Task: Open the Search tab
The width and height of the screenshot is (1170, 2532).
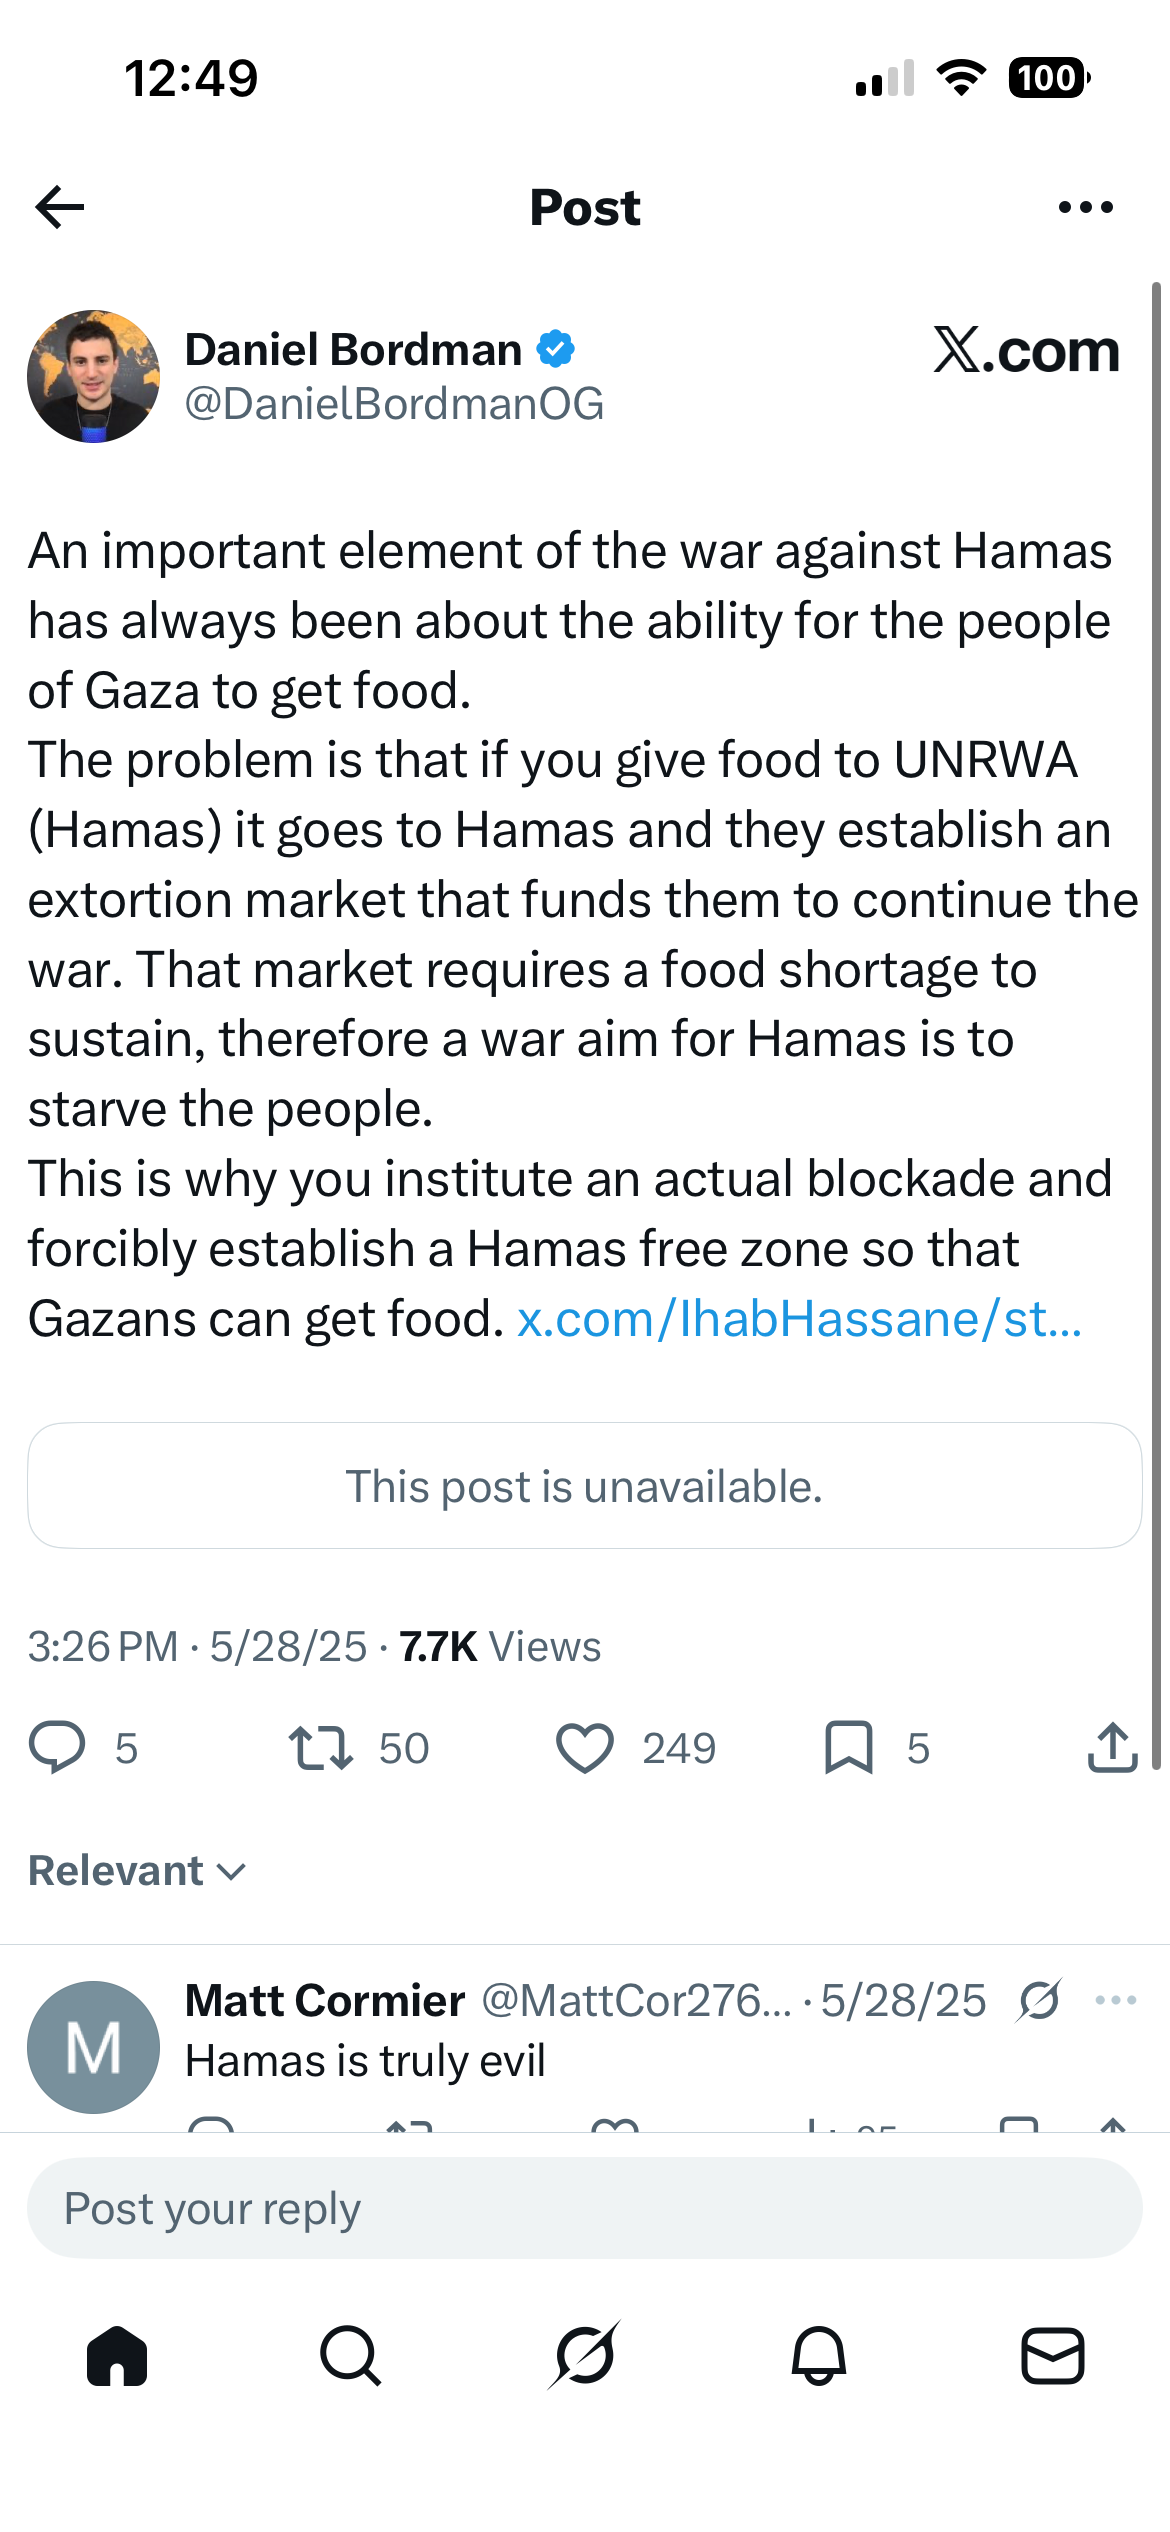Action: (351, 2356)
